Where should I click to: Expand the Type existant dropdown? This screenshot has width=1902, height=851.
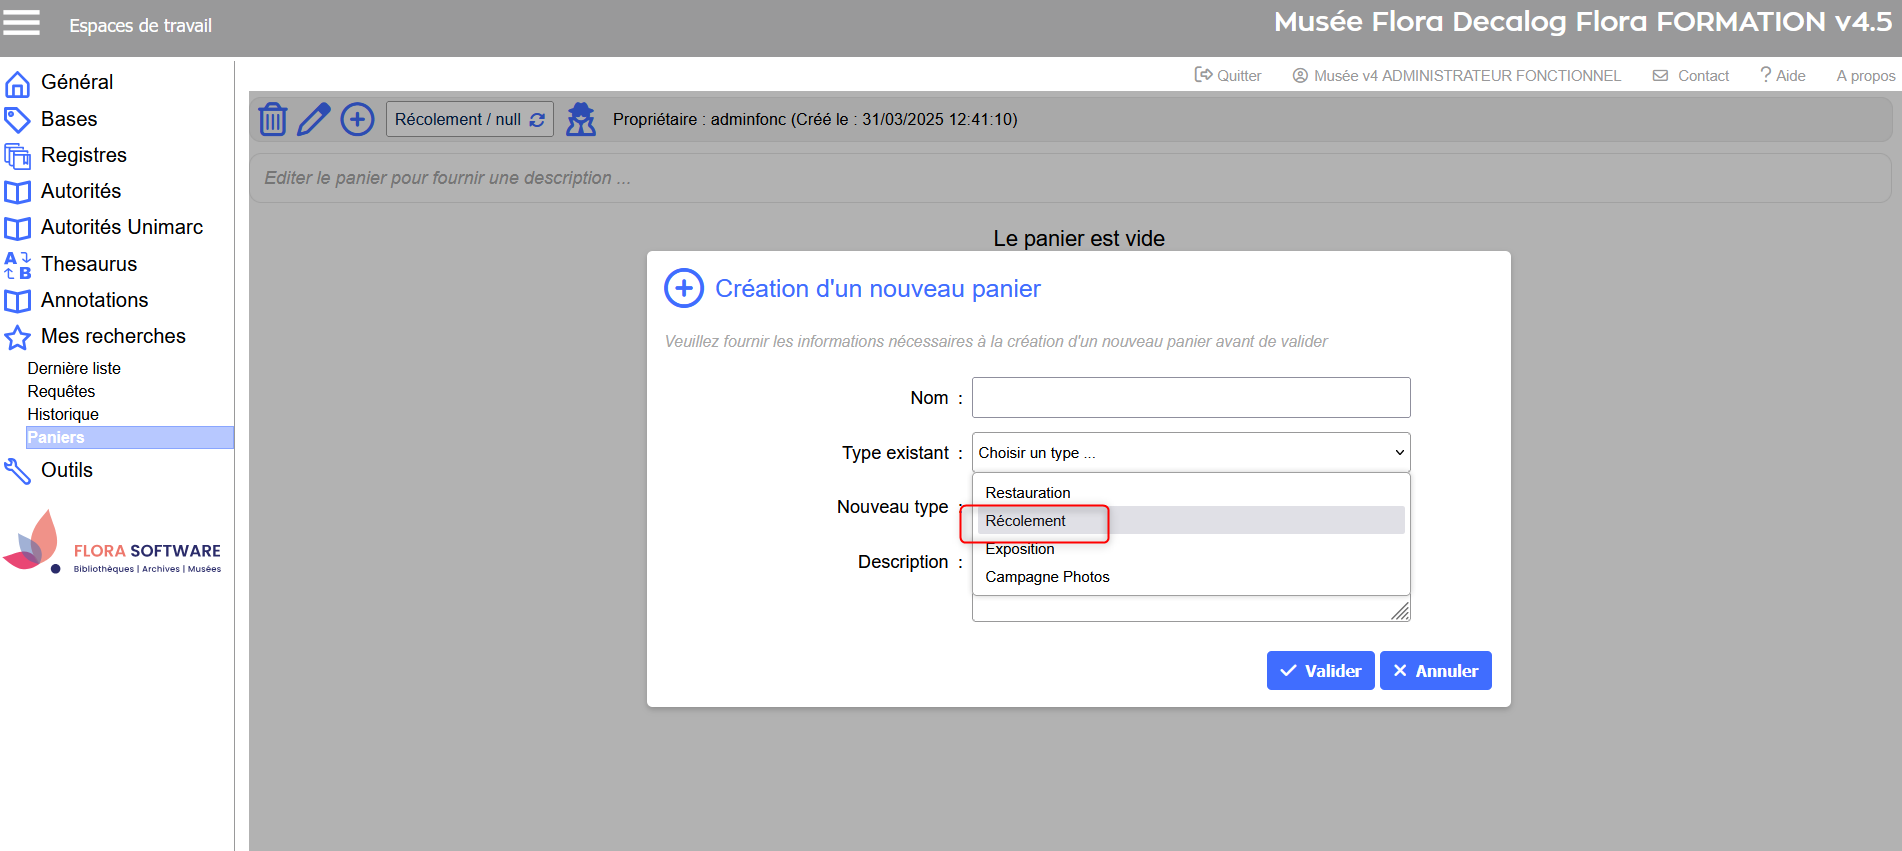click(1190, 453)
